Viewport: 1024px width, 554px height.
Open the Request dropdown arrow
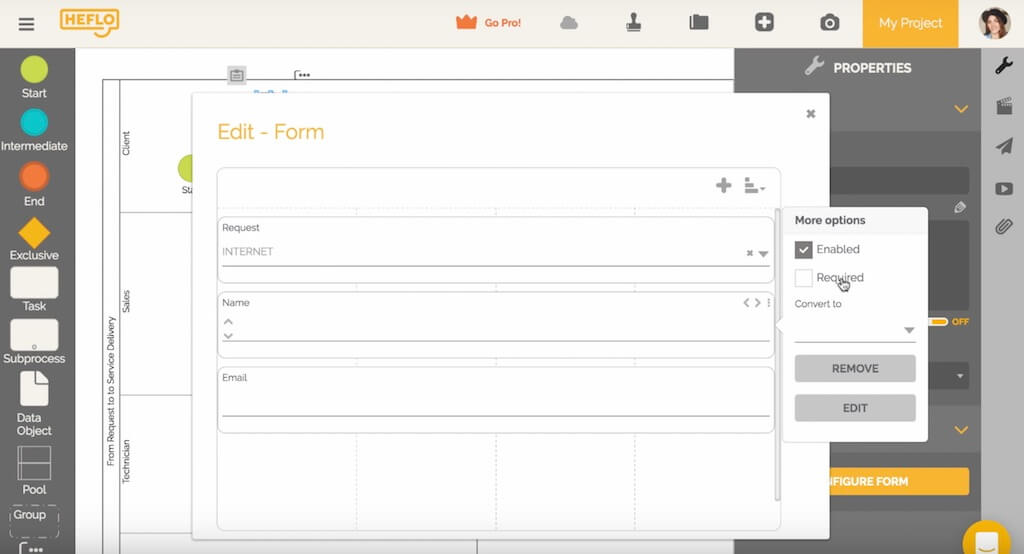(763, 253)
